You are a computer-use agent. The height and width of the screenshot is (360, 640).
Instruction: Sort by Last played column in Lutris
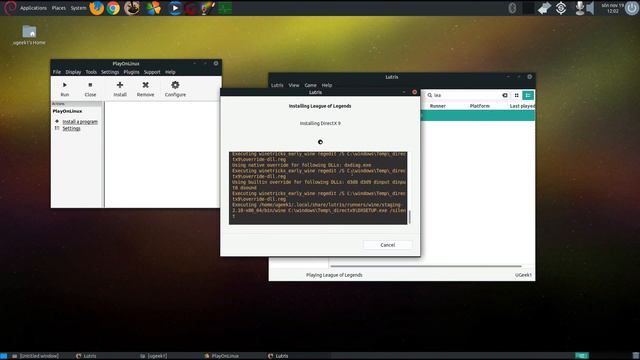522,106
